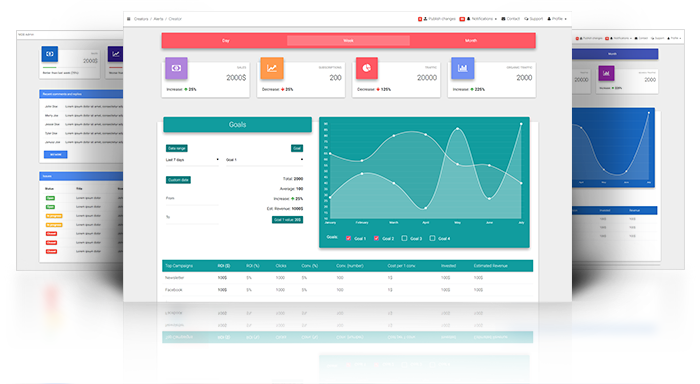Click the red Traffic pie chart icon
The image size is (700, 384).
click(x=367, y=68)
